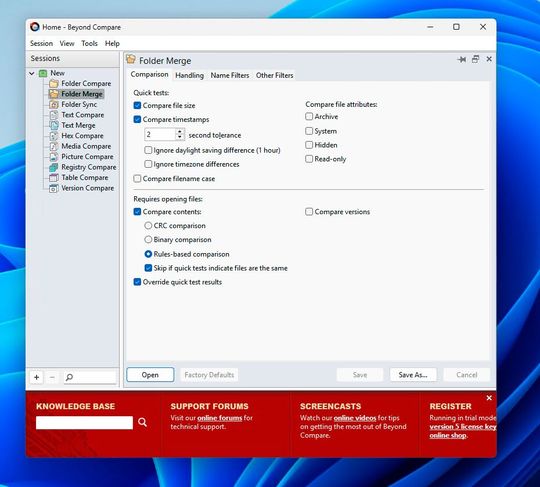Switch to the Handling tab
540x487 pixels.
189,75
